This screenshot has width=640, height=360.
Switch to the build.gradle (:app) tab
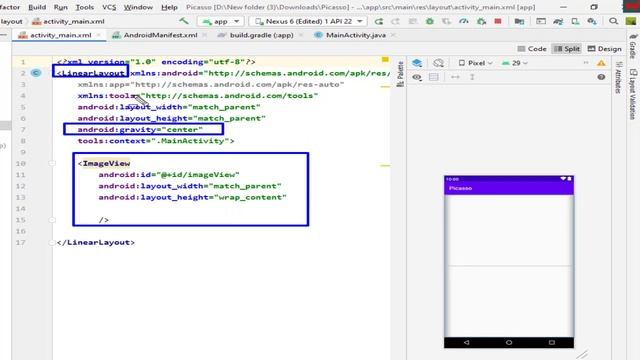click(261, 36)
